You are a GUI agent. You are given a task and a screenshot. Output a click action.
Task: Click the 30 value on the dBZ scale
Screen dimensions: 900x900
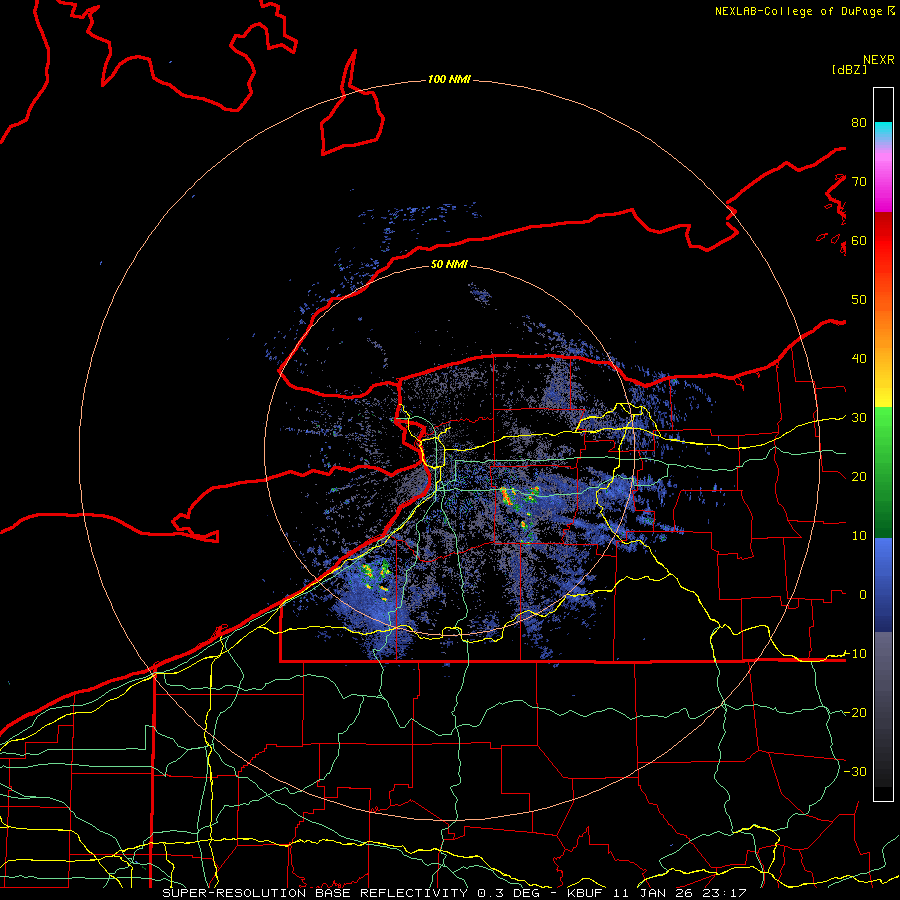point(859,418)
